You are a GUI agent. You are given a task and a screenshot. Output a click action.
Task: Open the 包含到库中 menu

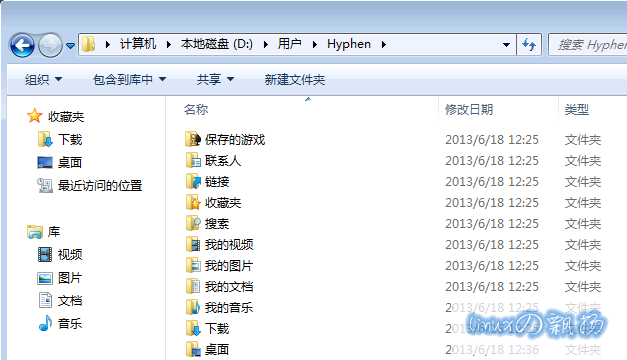(x=129, y=80)
